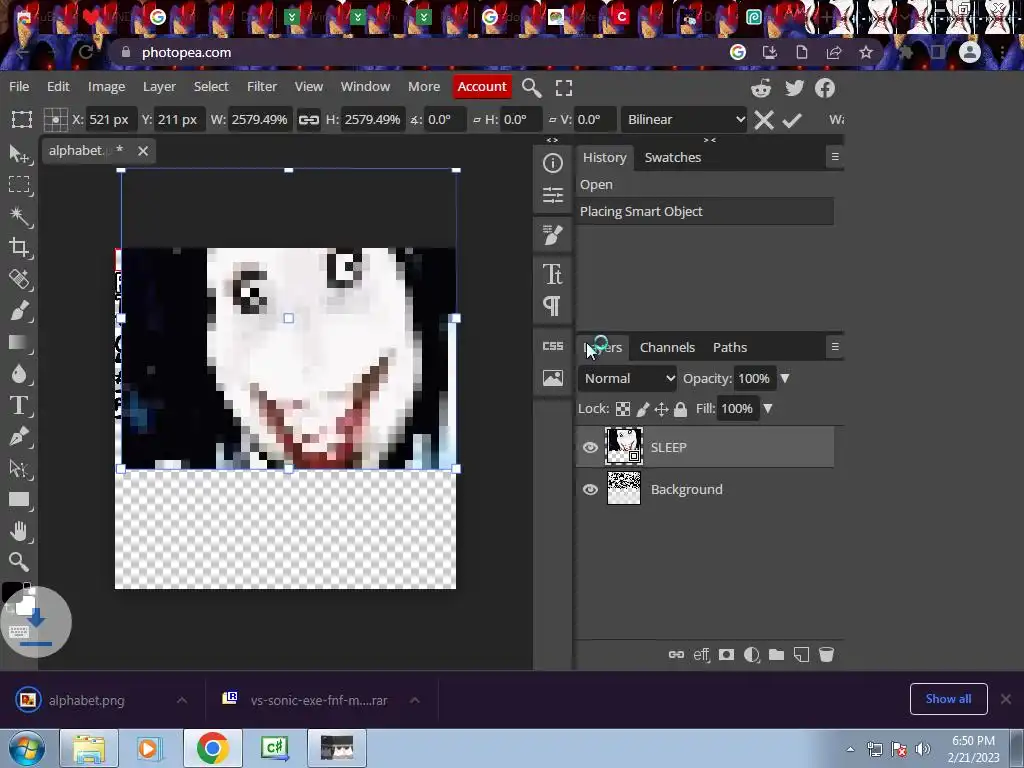Switch to the Paths tab
Screen dimensions: 1024x768
[730, 347]
